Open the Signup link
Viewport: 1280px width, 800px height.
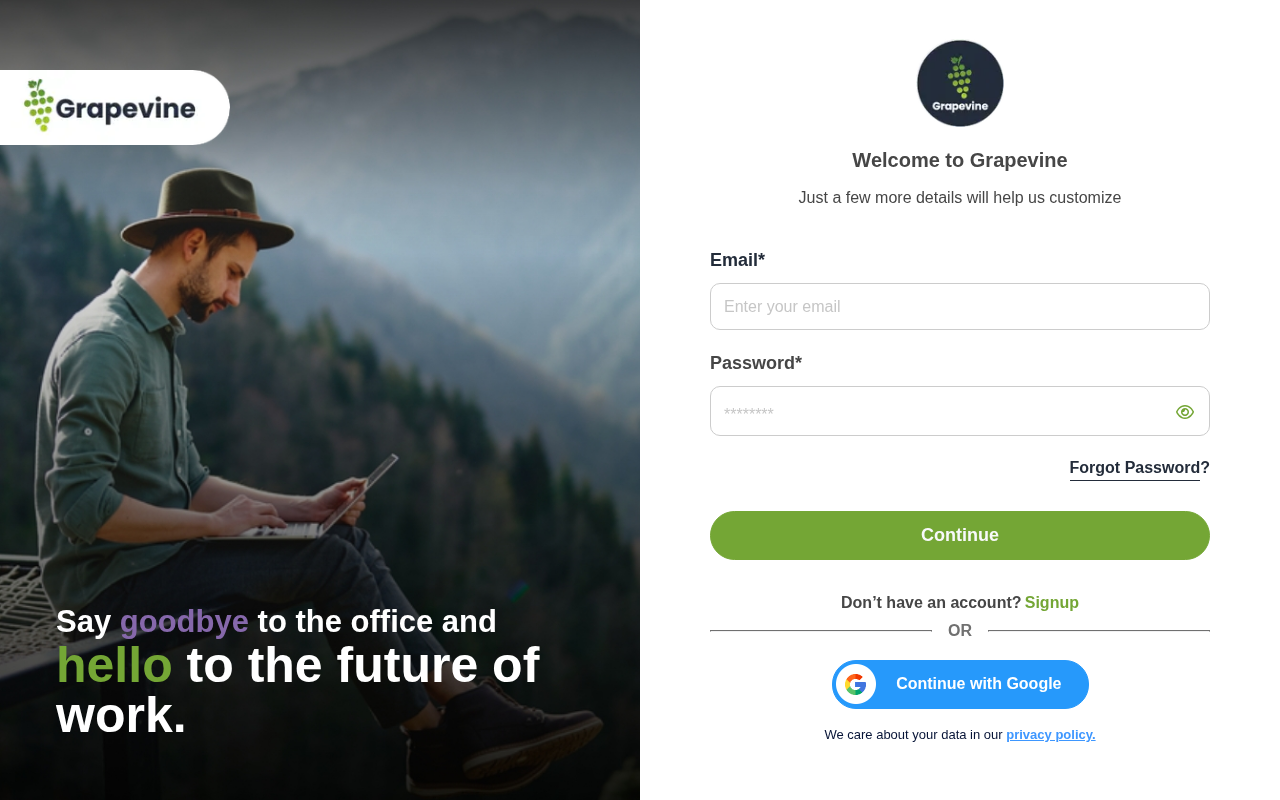[1052, 602]
